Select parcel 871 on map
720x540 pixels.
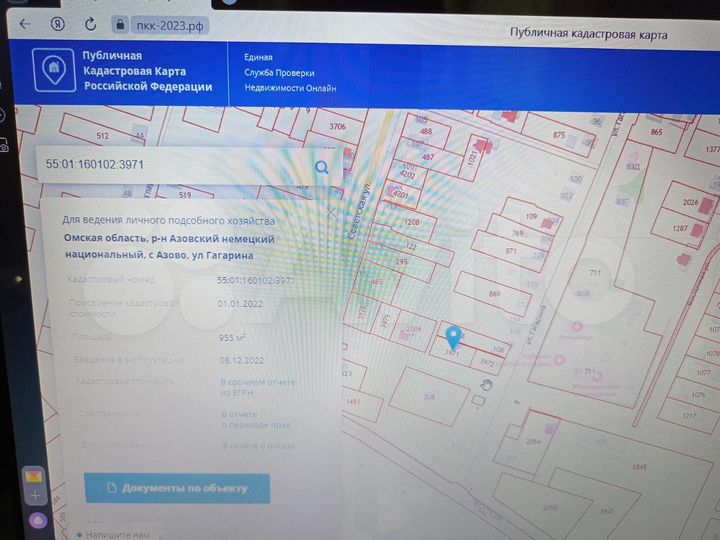511,251
